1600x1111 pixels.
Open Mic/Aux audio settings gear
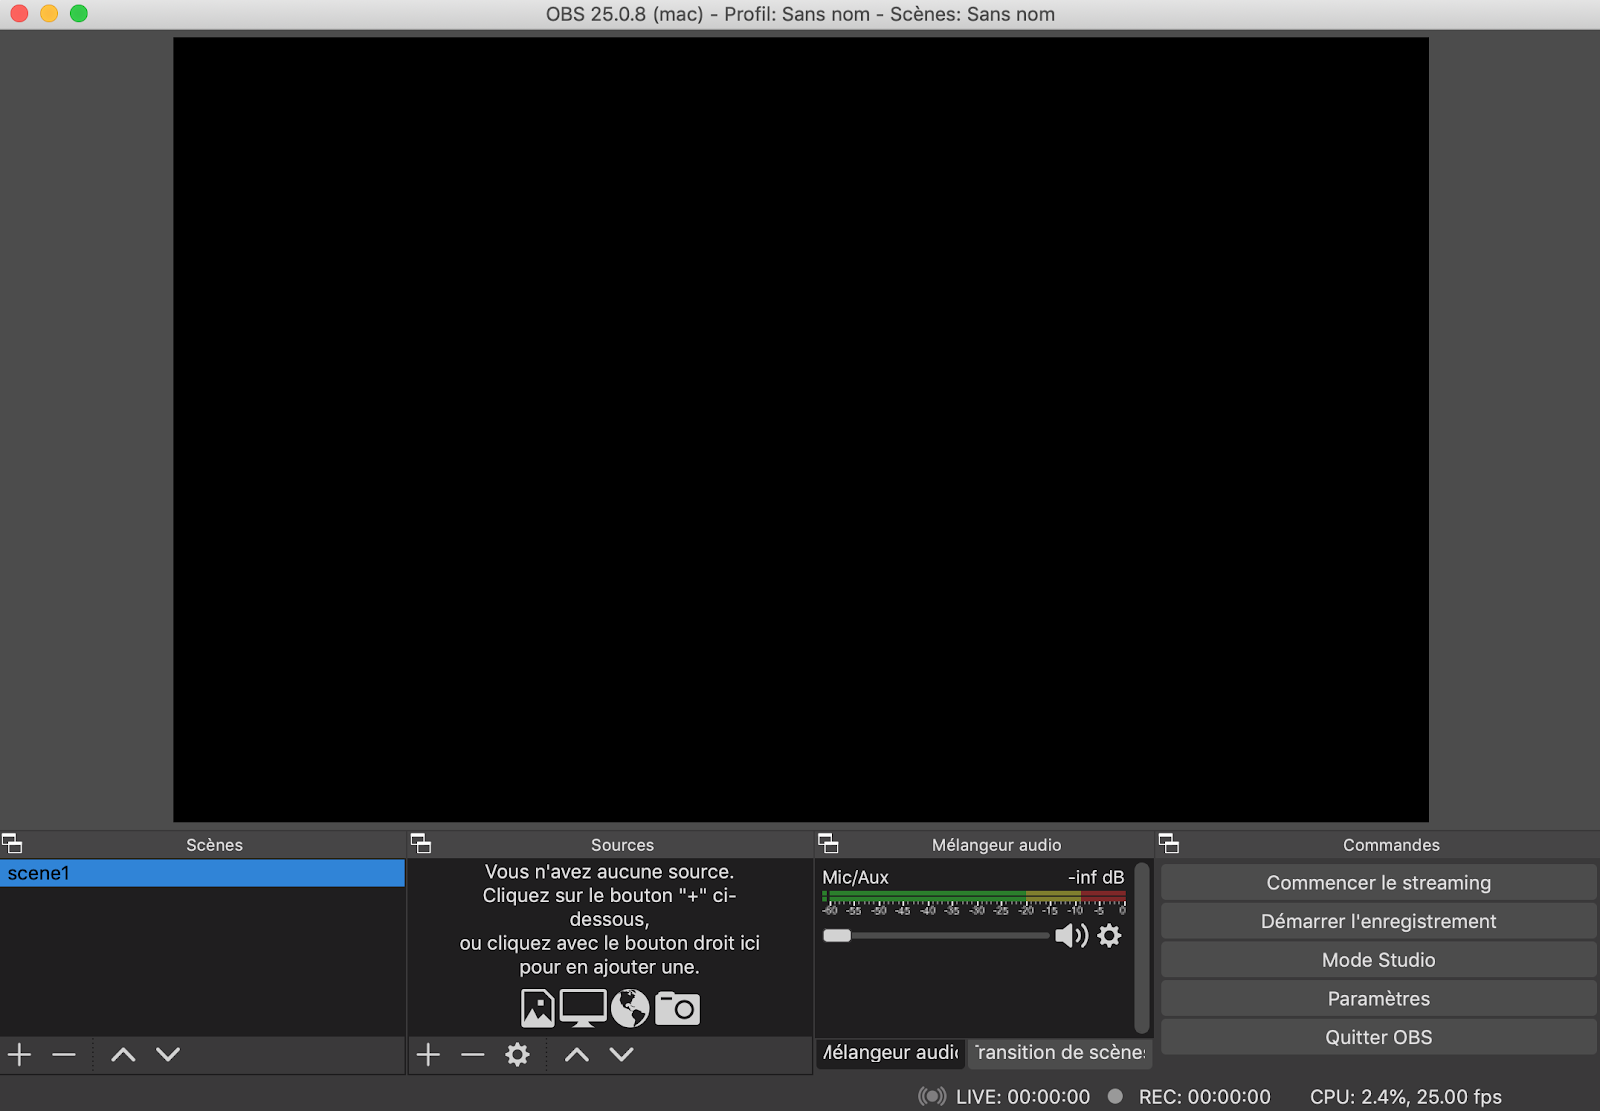pyautogui.click(x=1110, y=936)
